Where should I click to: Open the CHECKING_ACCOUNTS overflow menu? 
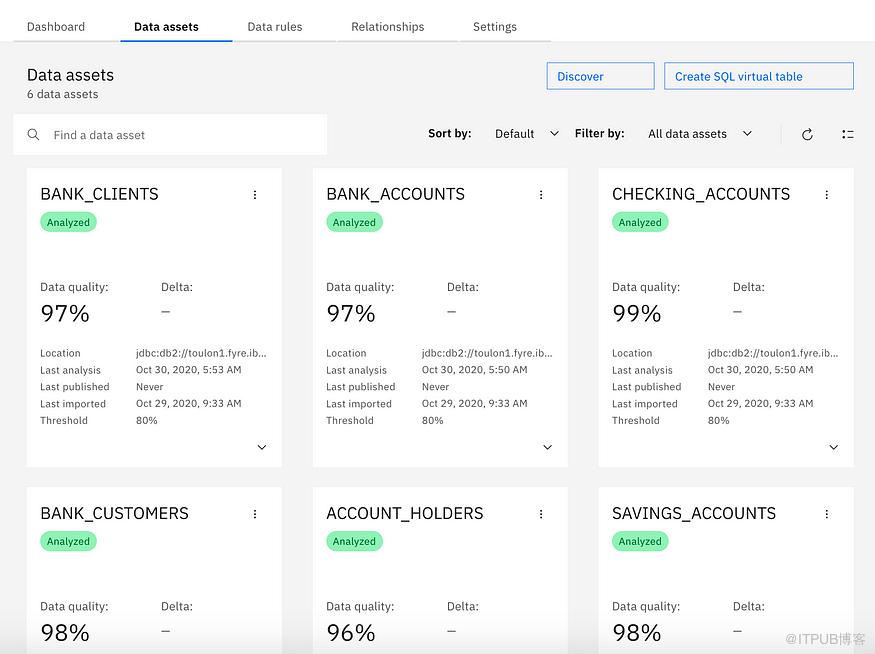(x=827, y=195)
